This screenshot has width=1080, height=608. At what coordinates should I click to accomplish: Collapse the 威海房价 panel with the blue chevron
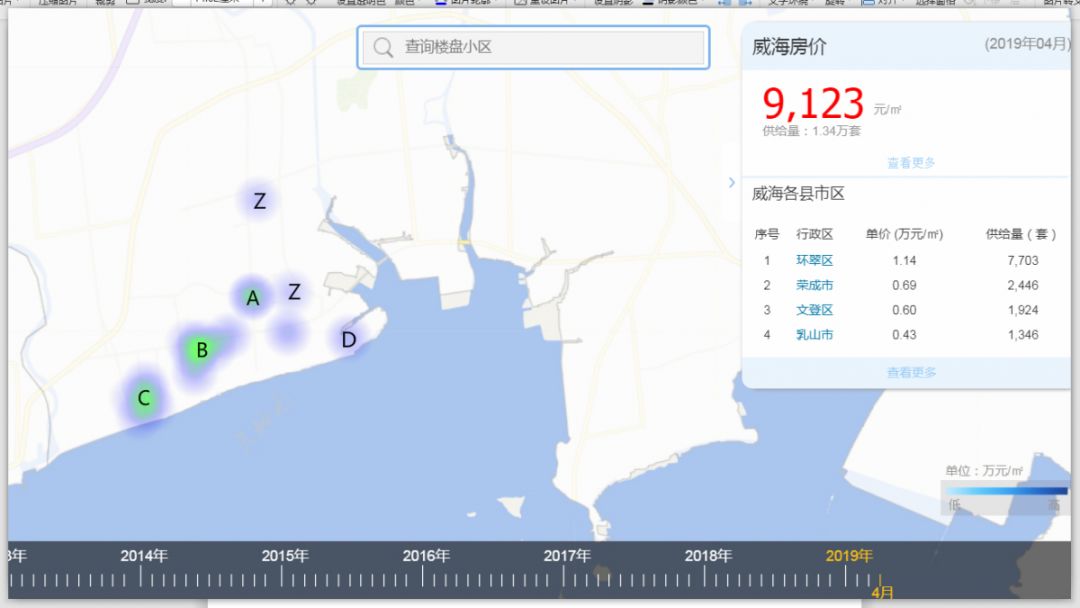[731, 182]
